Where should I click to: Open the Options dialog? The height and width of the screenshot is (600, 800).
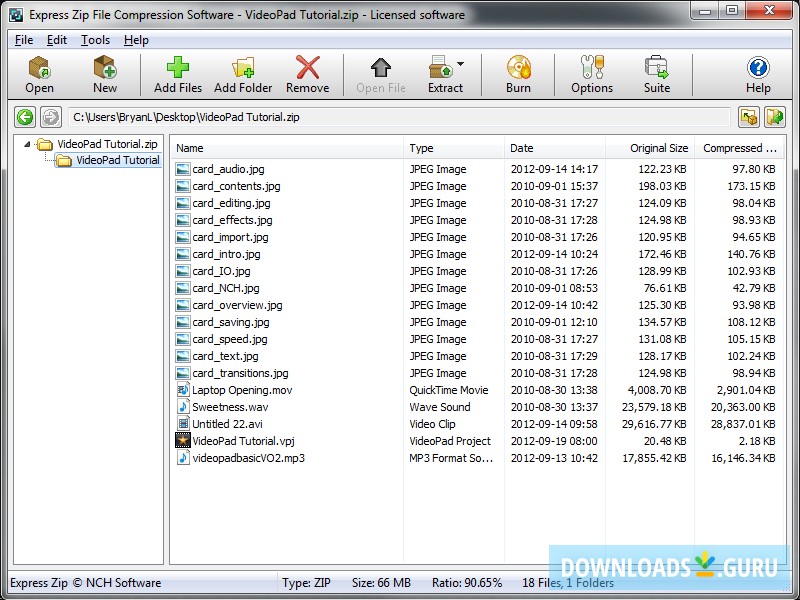(590, 75)
